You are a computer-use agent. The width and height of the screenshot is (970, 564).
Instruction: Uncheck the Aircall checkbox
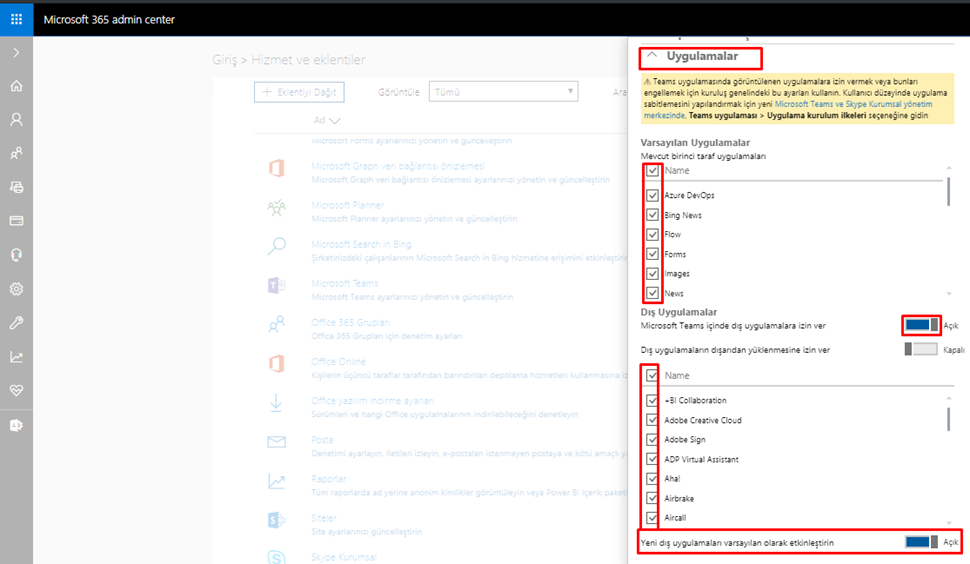pos(651,518)
